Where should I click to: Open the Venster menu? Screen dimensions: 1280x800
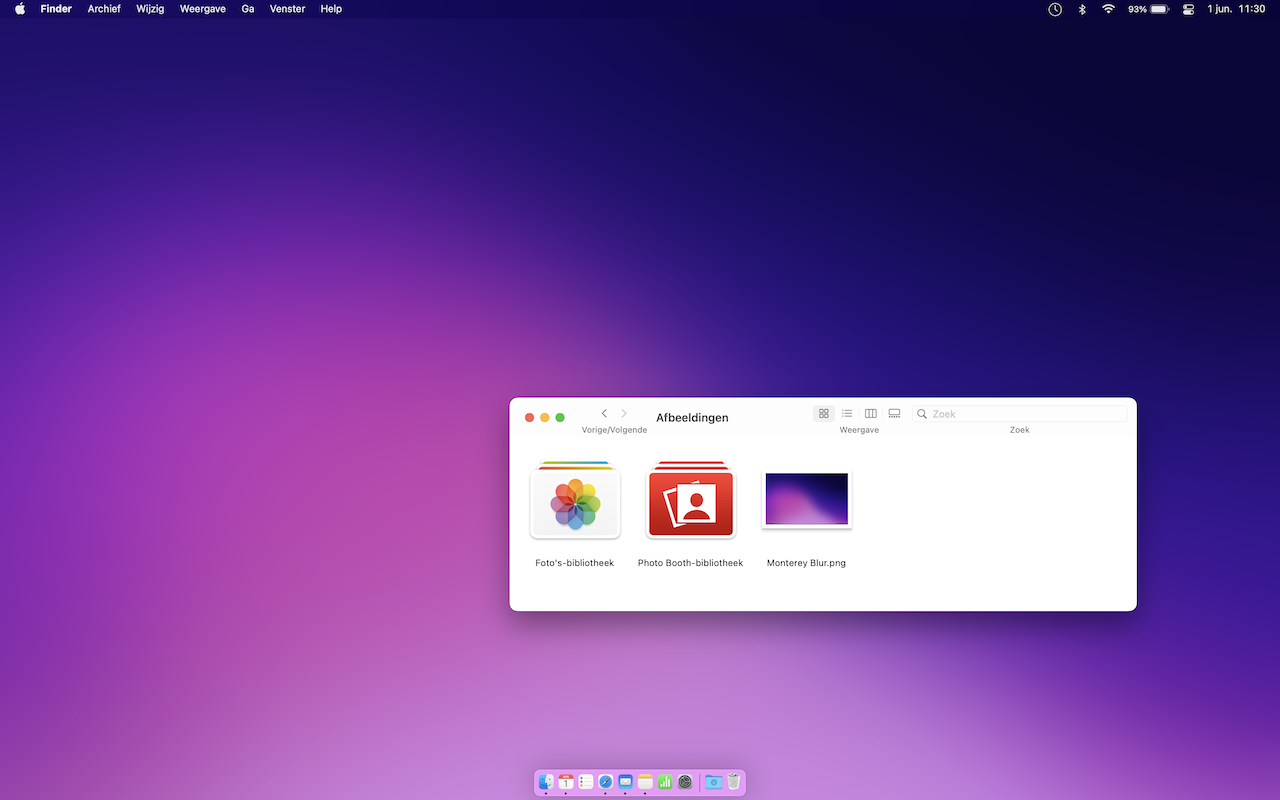[287, 9]
